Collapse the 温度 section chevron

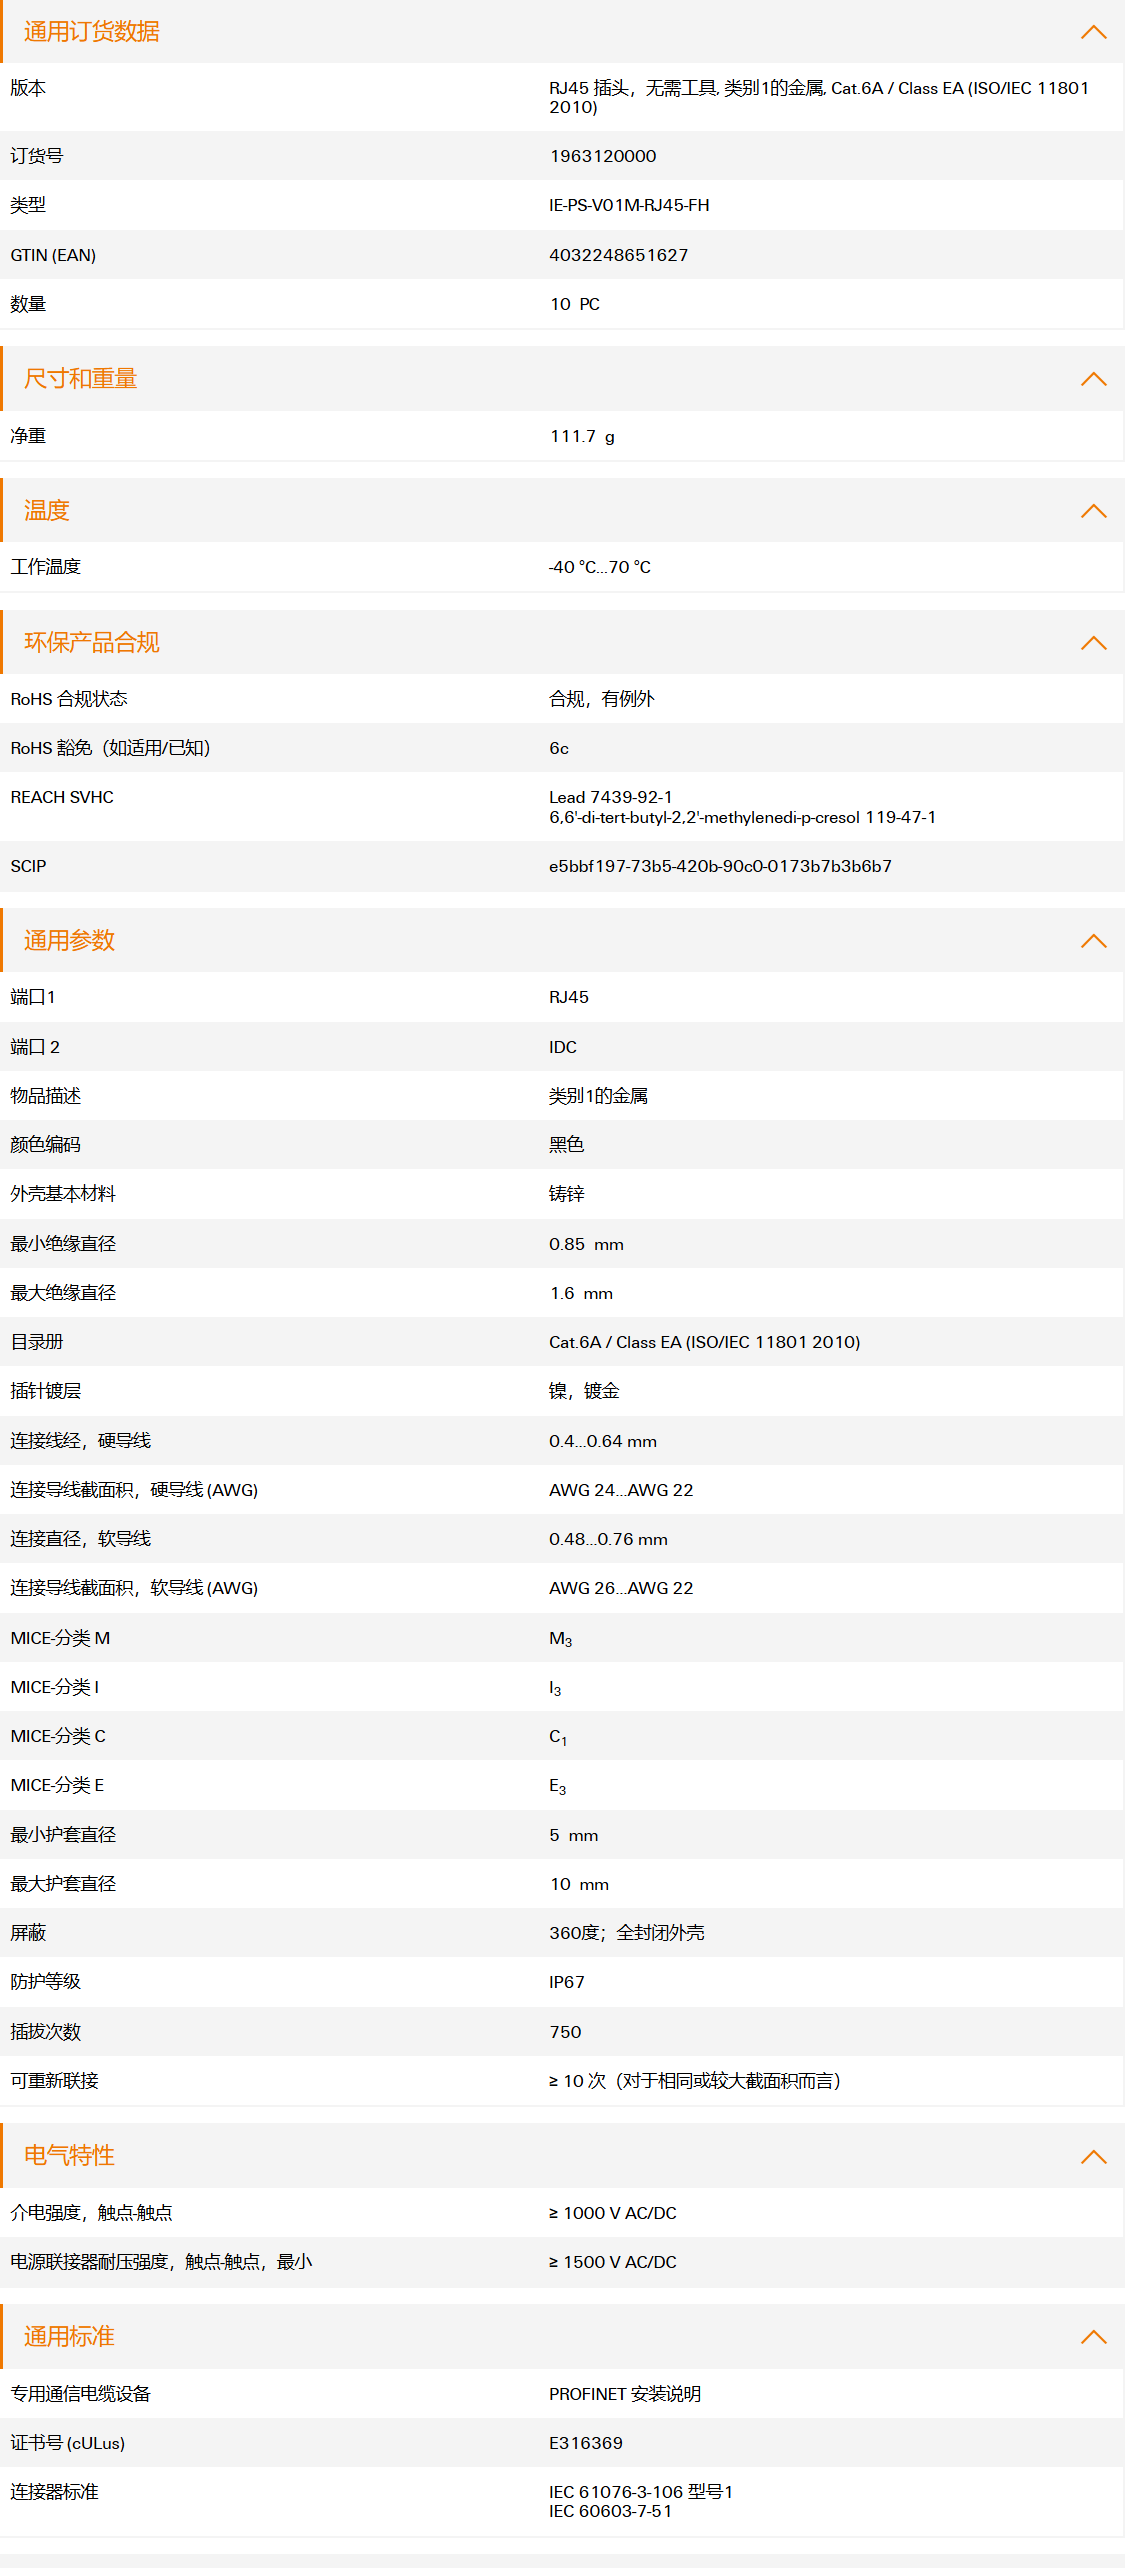(1093, 511)
